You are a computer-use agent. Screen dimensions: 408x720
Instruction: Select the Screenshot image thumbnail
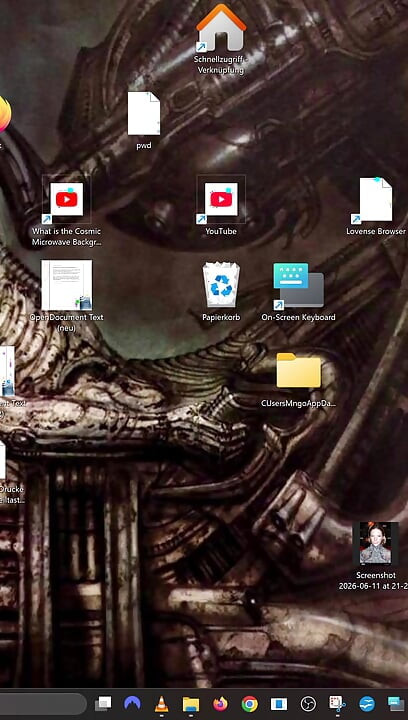coord(375,543)
